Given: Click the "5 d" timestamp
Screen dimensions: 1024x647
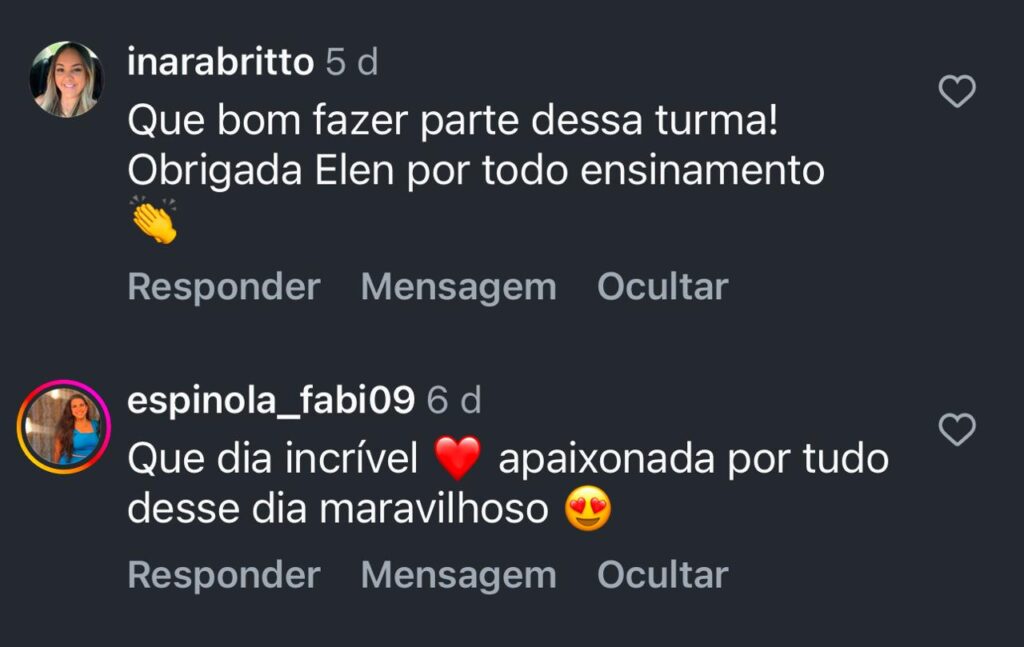Looking at the screenshot, I should [x=353, y=63].
